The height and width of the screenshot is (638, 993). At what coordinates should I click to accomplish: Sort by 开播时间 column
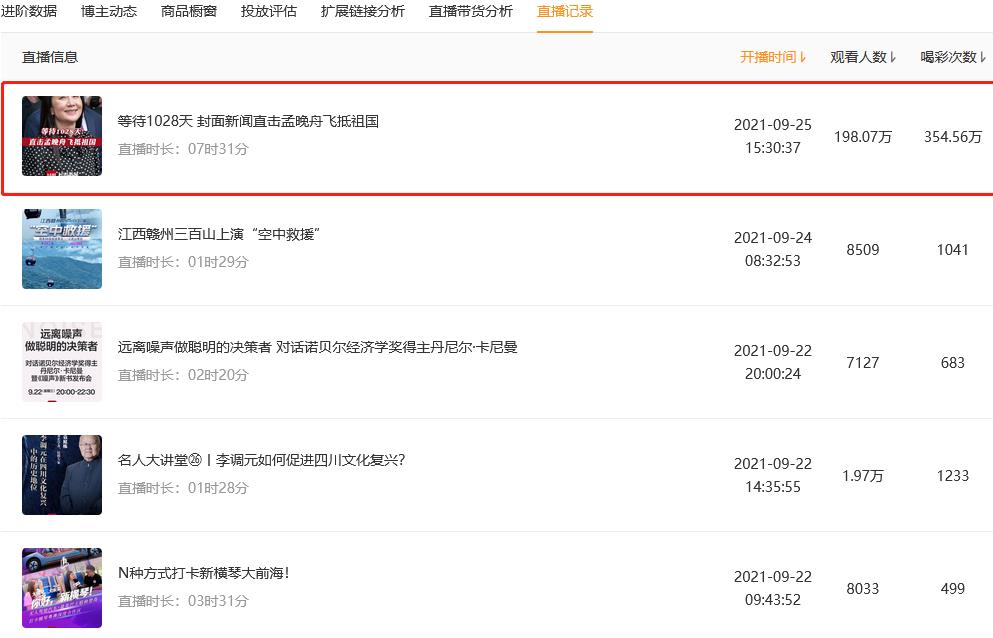coord(773,57)
